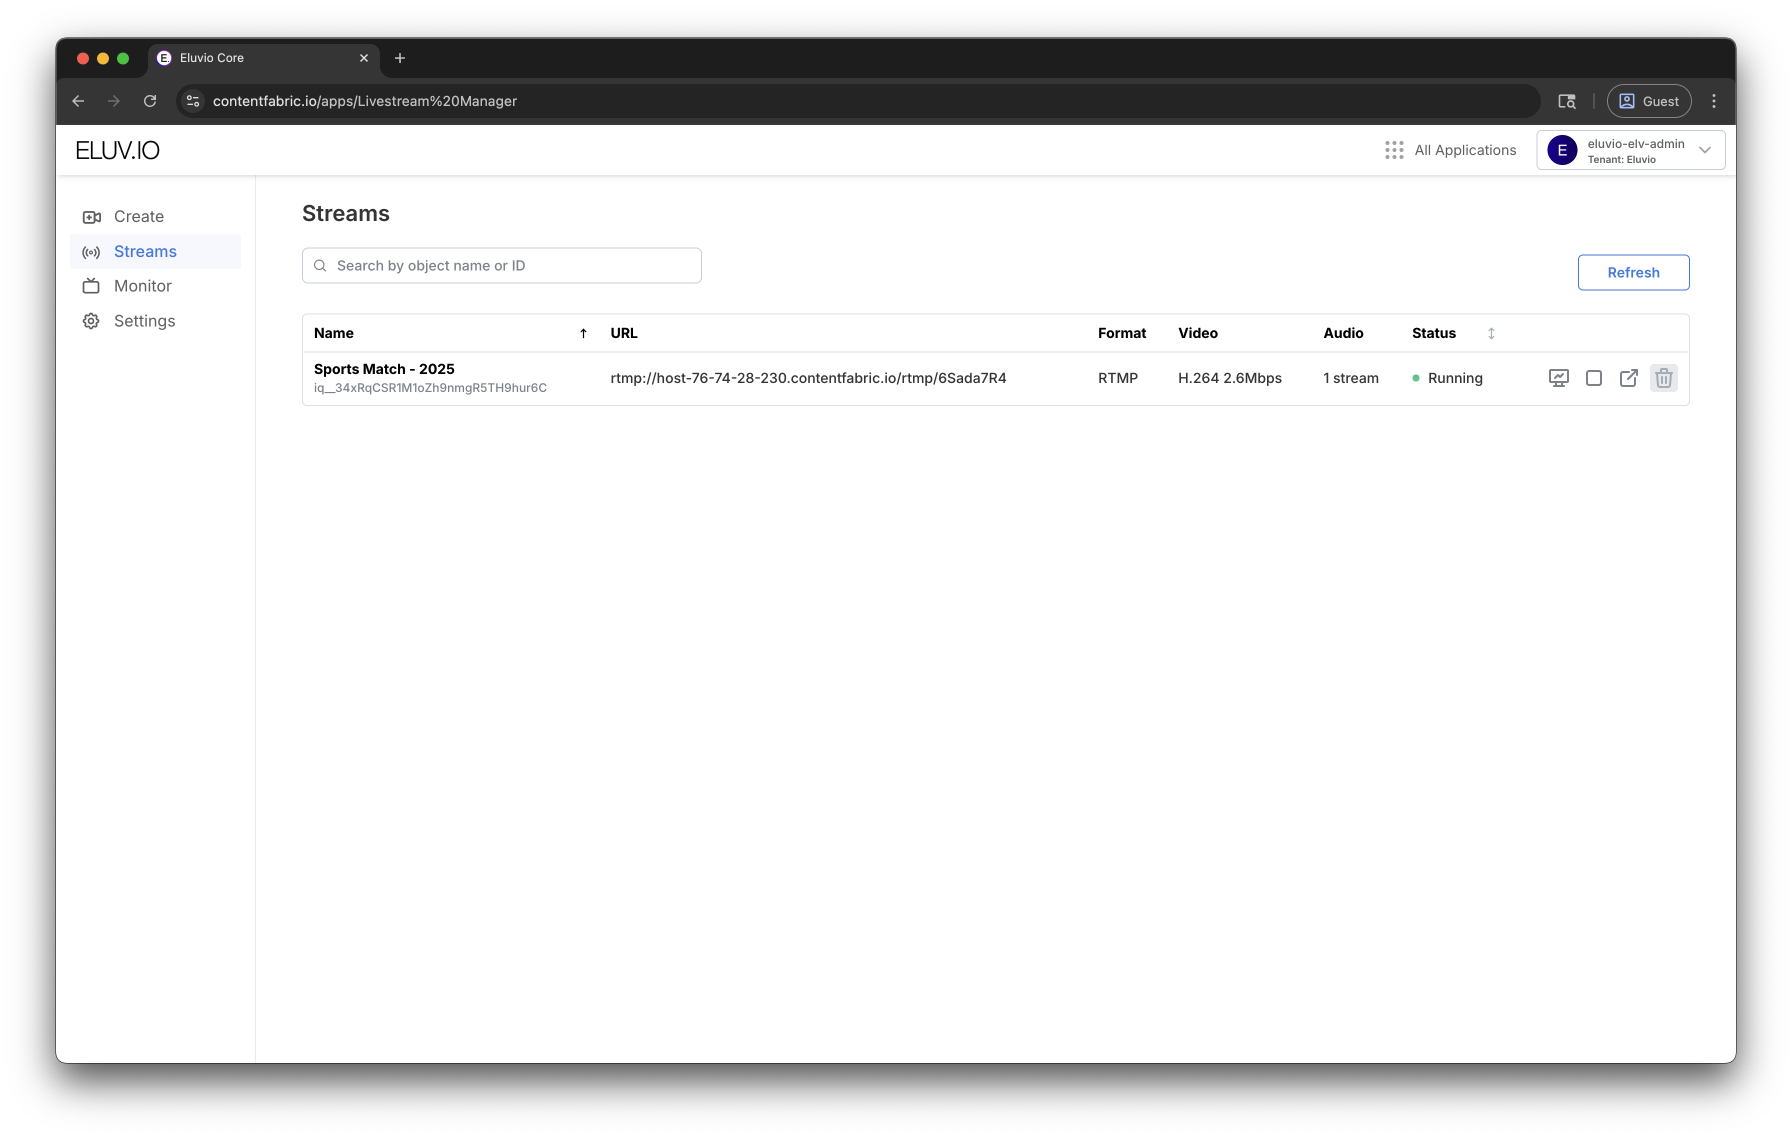Open stream in new window icon
Viewport: 1792px width, 1137px height.
click(1629, 378)
